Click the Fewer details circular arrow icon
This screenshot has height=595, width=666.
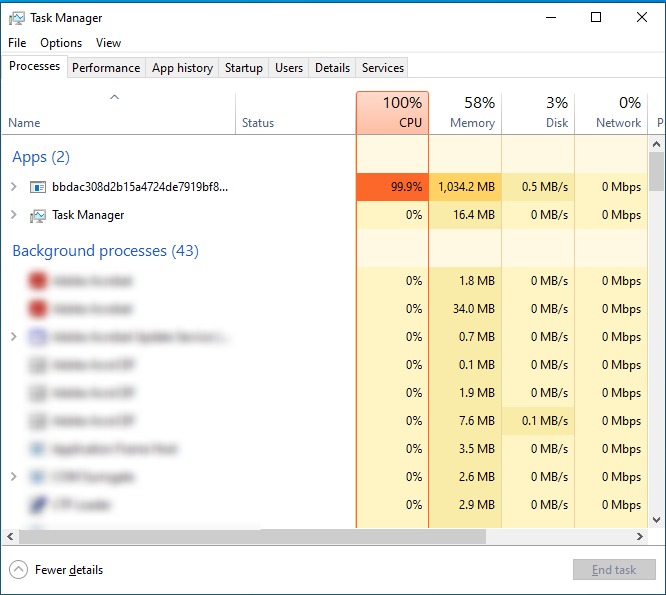point(18,570)
